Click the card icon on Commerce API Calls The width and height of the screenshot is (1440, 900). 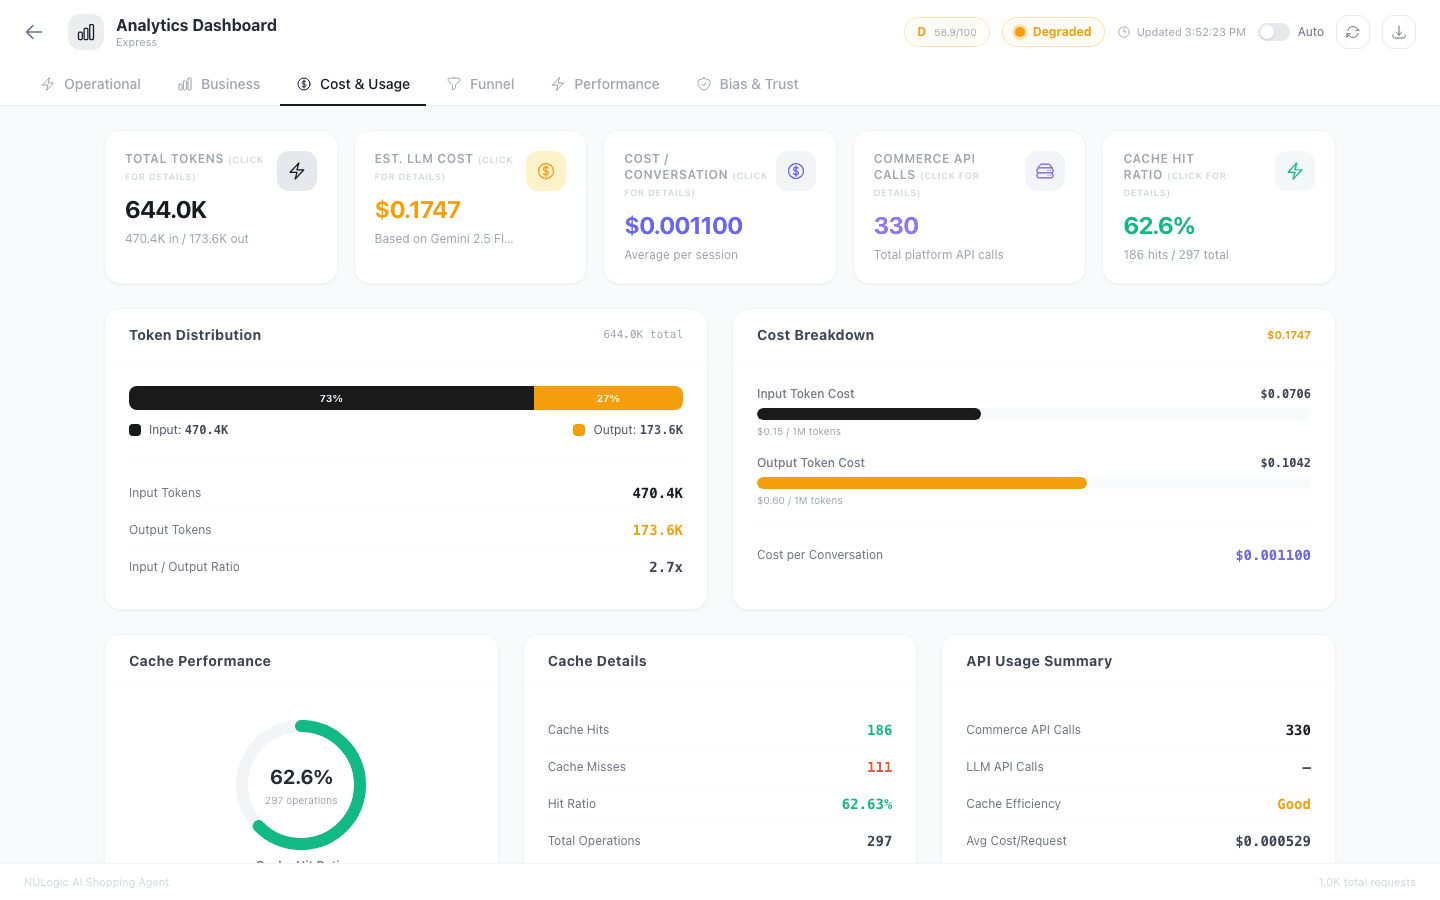(x=1045, y=171)
